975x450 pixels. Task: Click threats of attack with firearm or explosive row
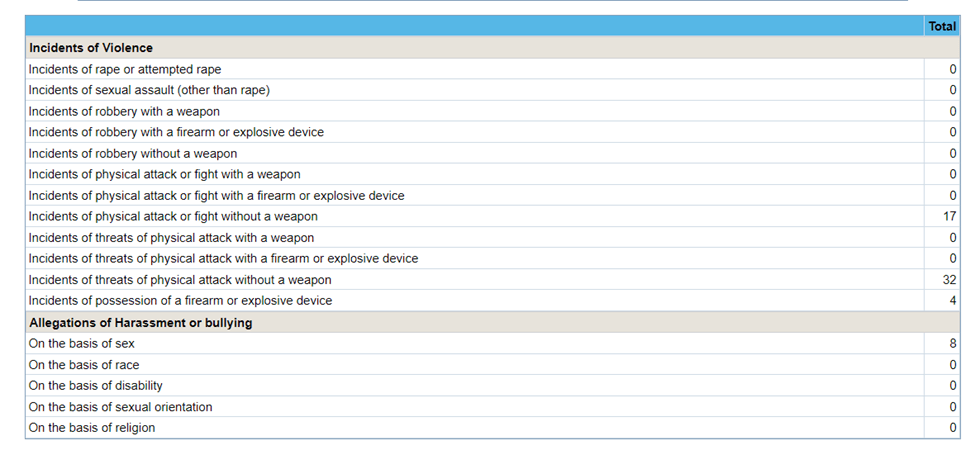223,259
